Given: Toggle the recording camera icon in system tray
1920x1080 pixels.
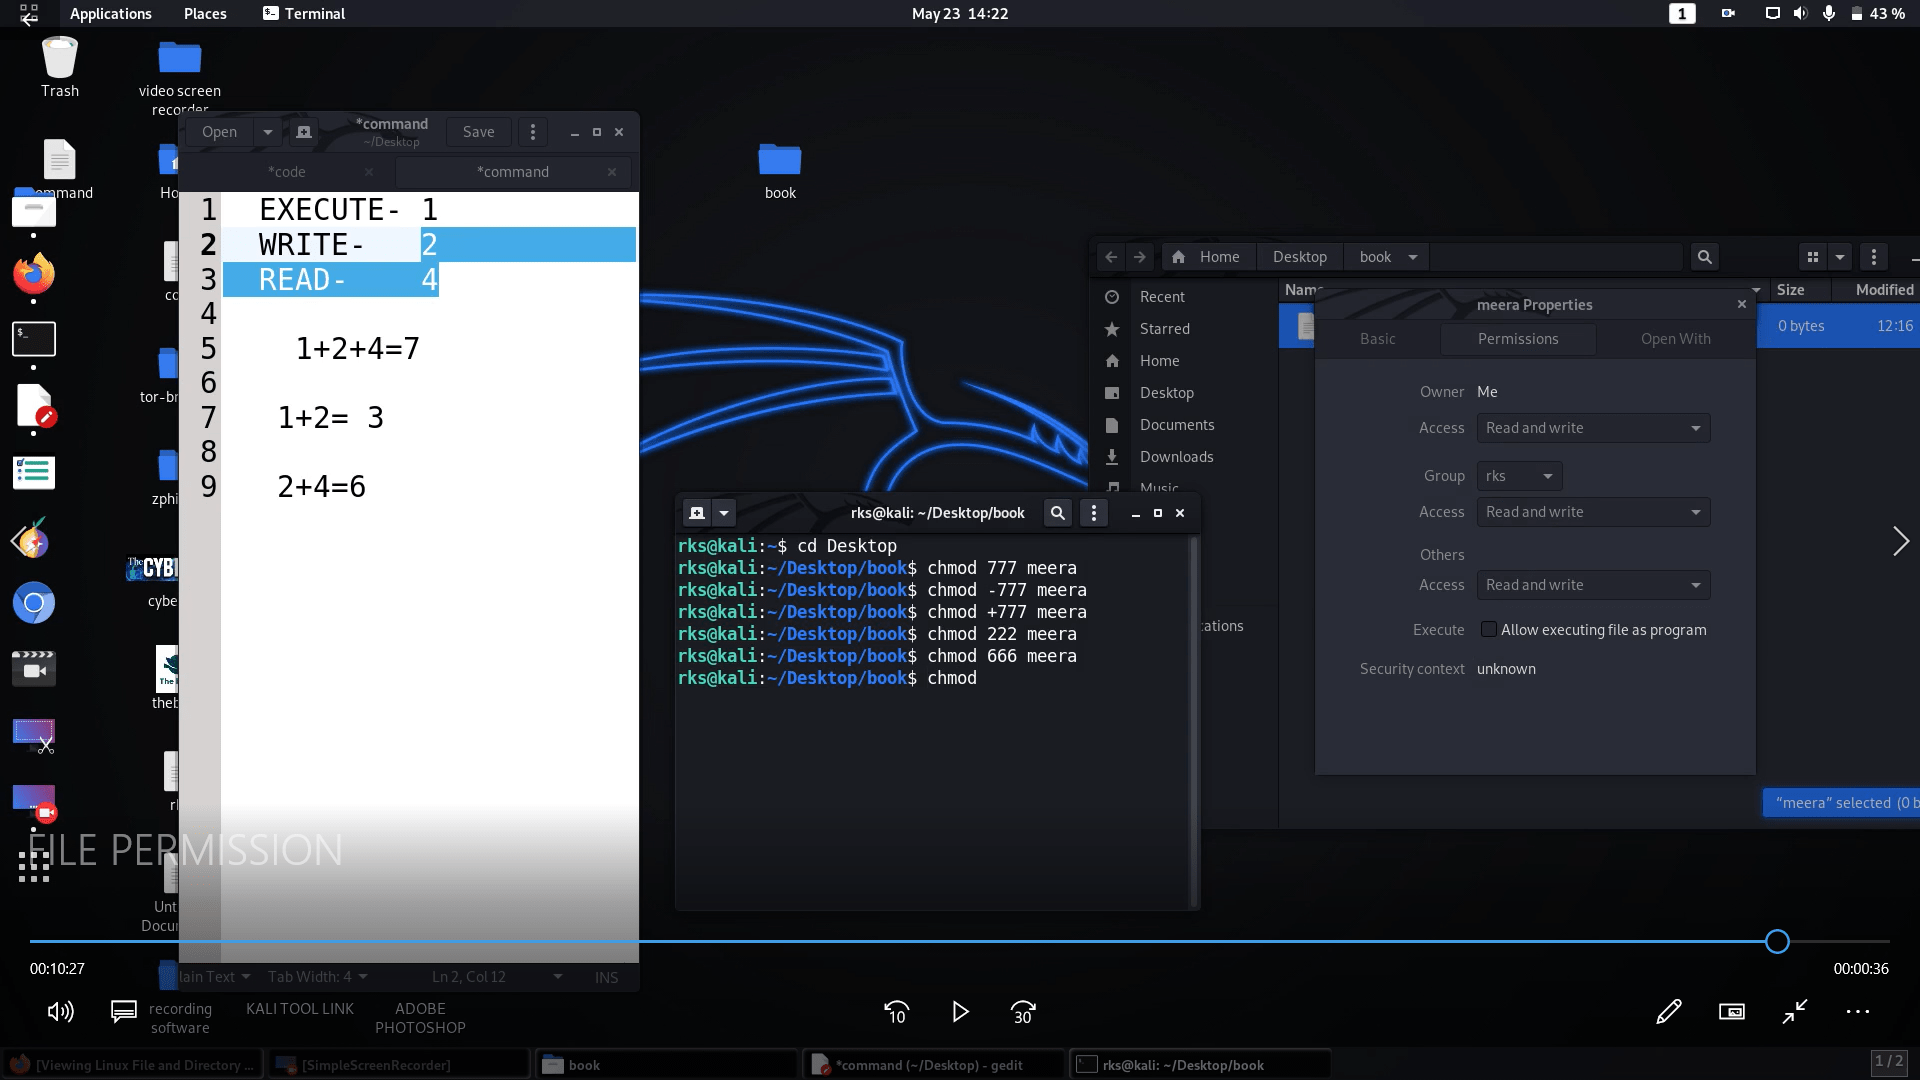Looking at the screenshot, I should [1729, 13].
